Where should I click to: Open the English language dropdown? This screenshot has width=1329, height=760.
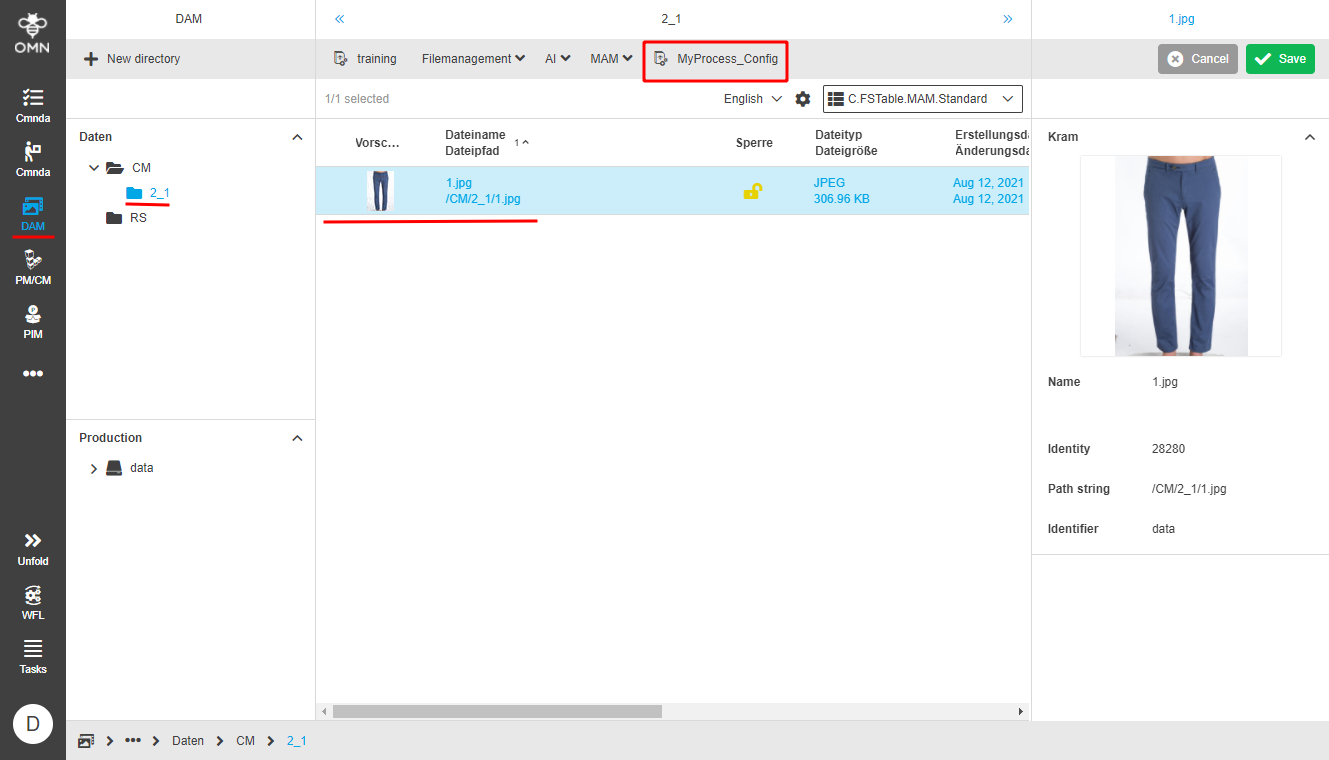(753, 99)
